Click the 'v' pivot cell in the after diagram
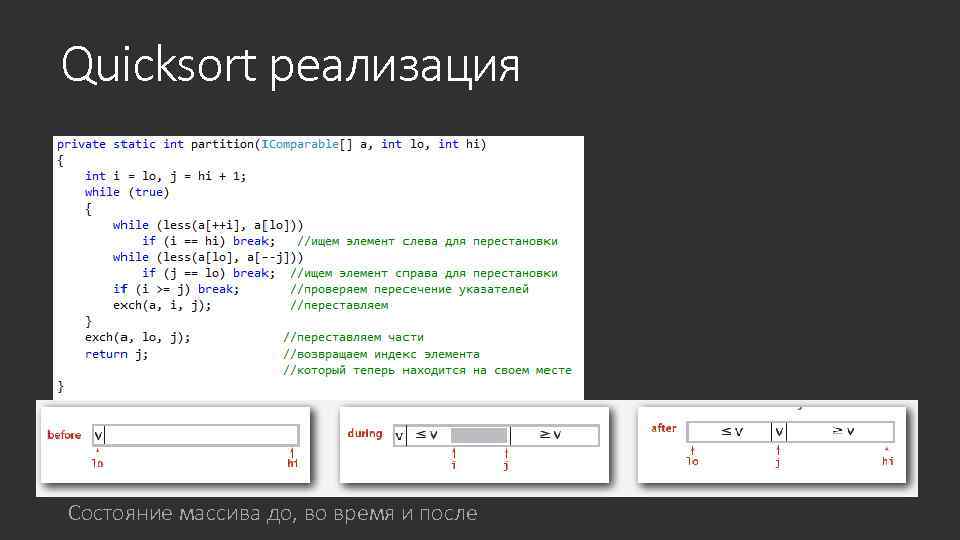960x540 pixels. [x=779, y=432]
